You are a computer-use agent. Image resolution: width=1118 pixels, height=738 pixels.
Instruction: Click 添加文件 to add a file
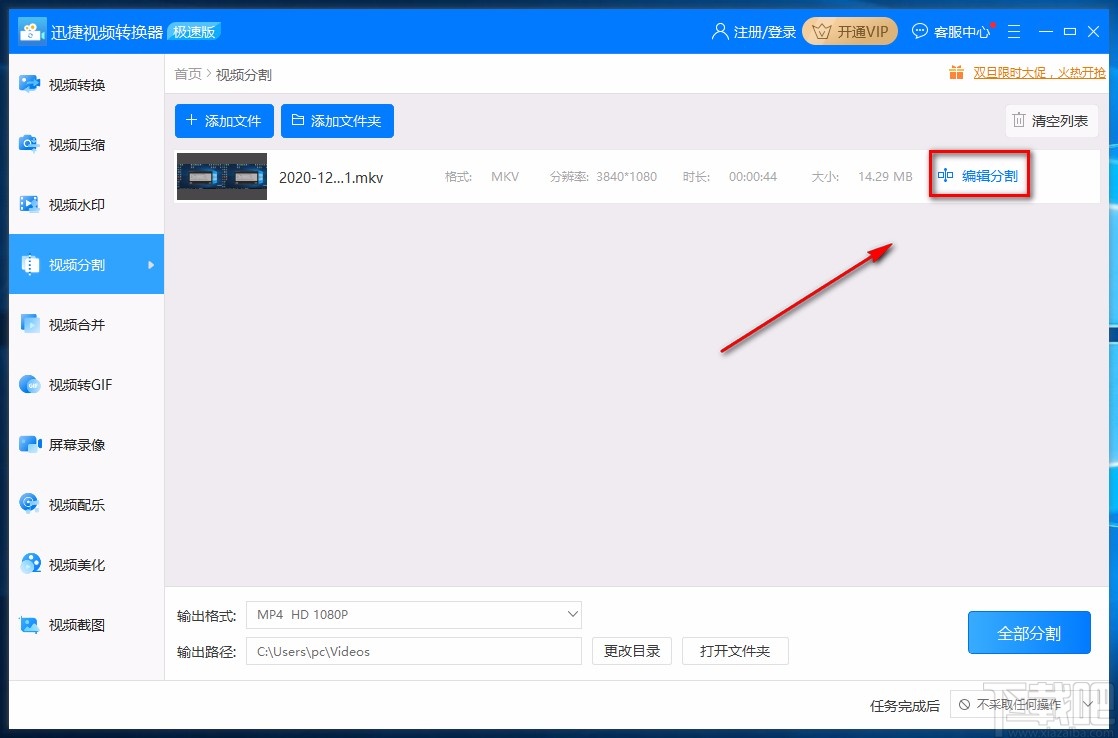pos(223,120)
